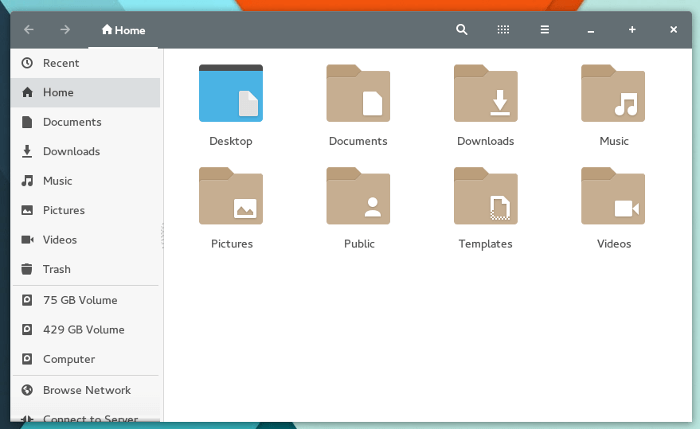Viewport: 700px width, 429px height.
Task: Open Trash in the sidebar
Action: (85, 269)
